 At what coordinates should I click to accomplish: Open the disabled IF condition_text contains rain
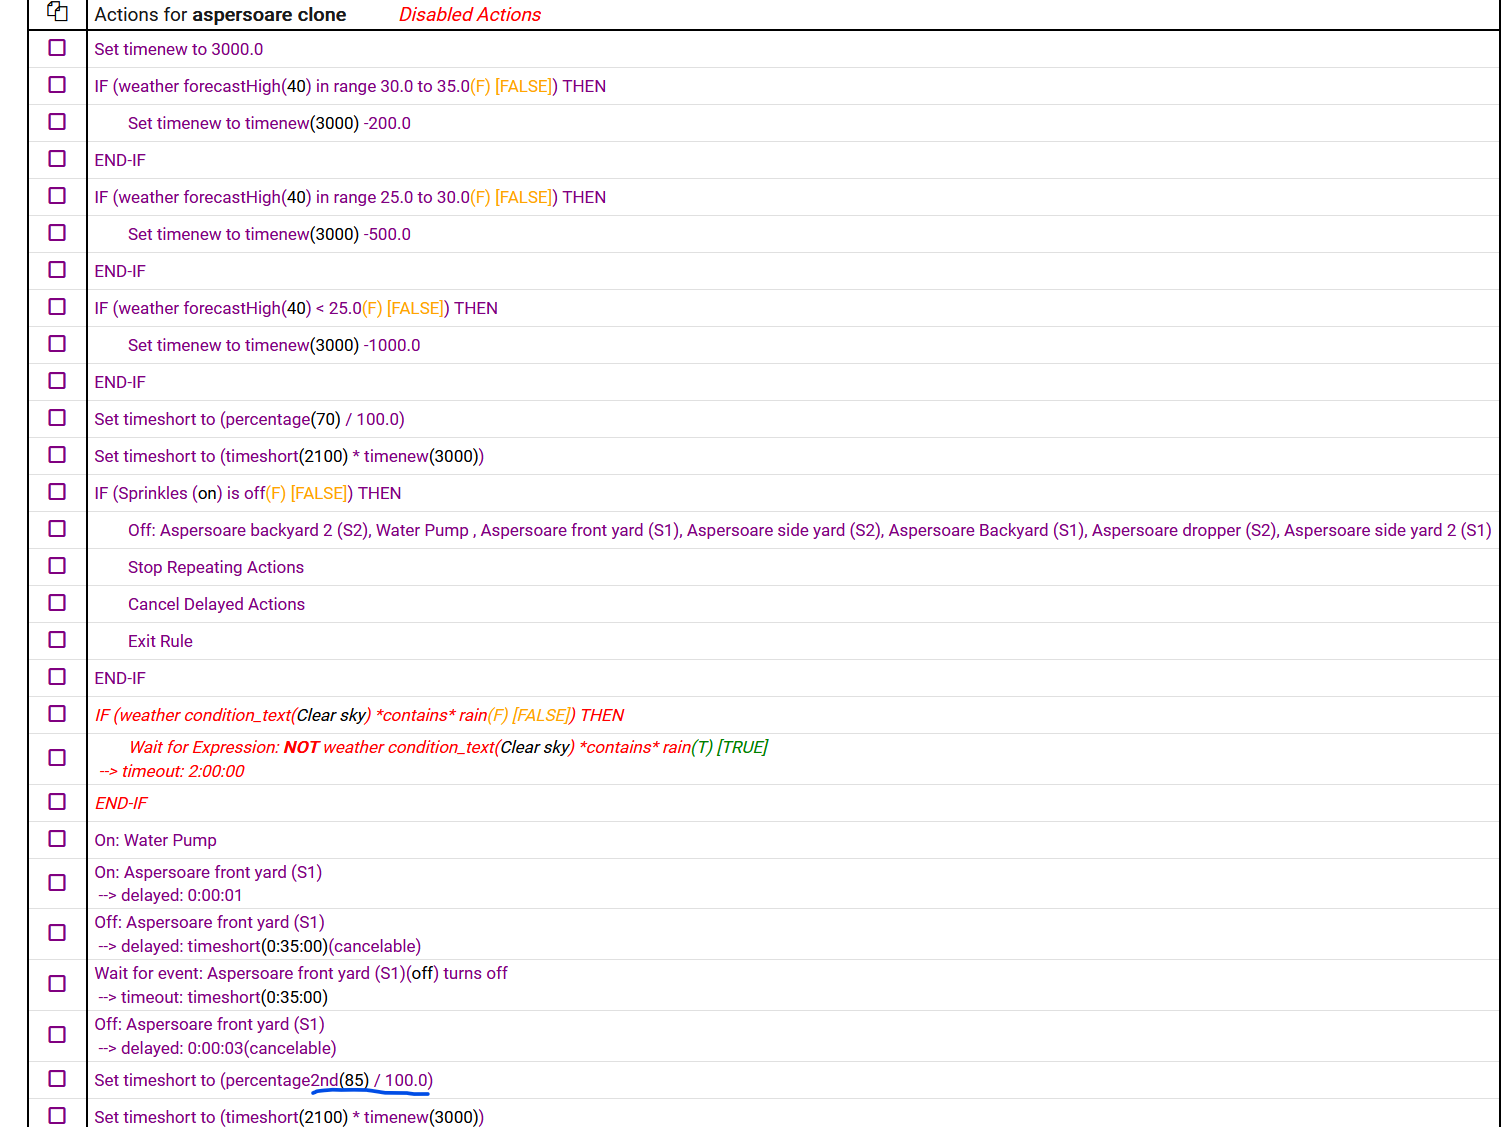(x=359, y=715)
